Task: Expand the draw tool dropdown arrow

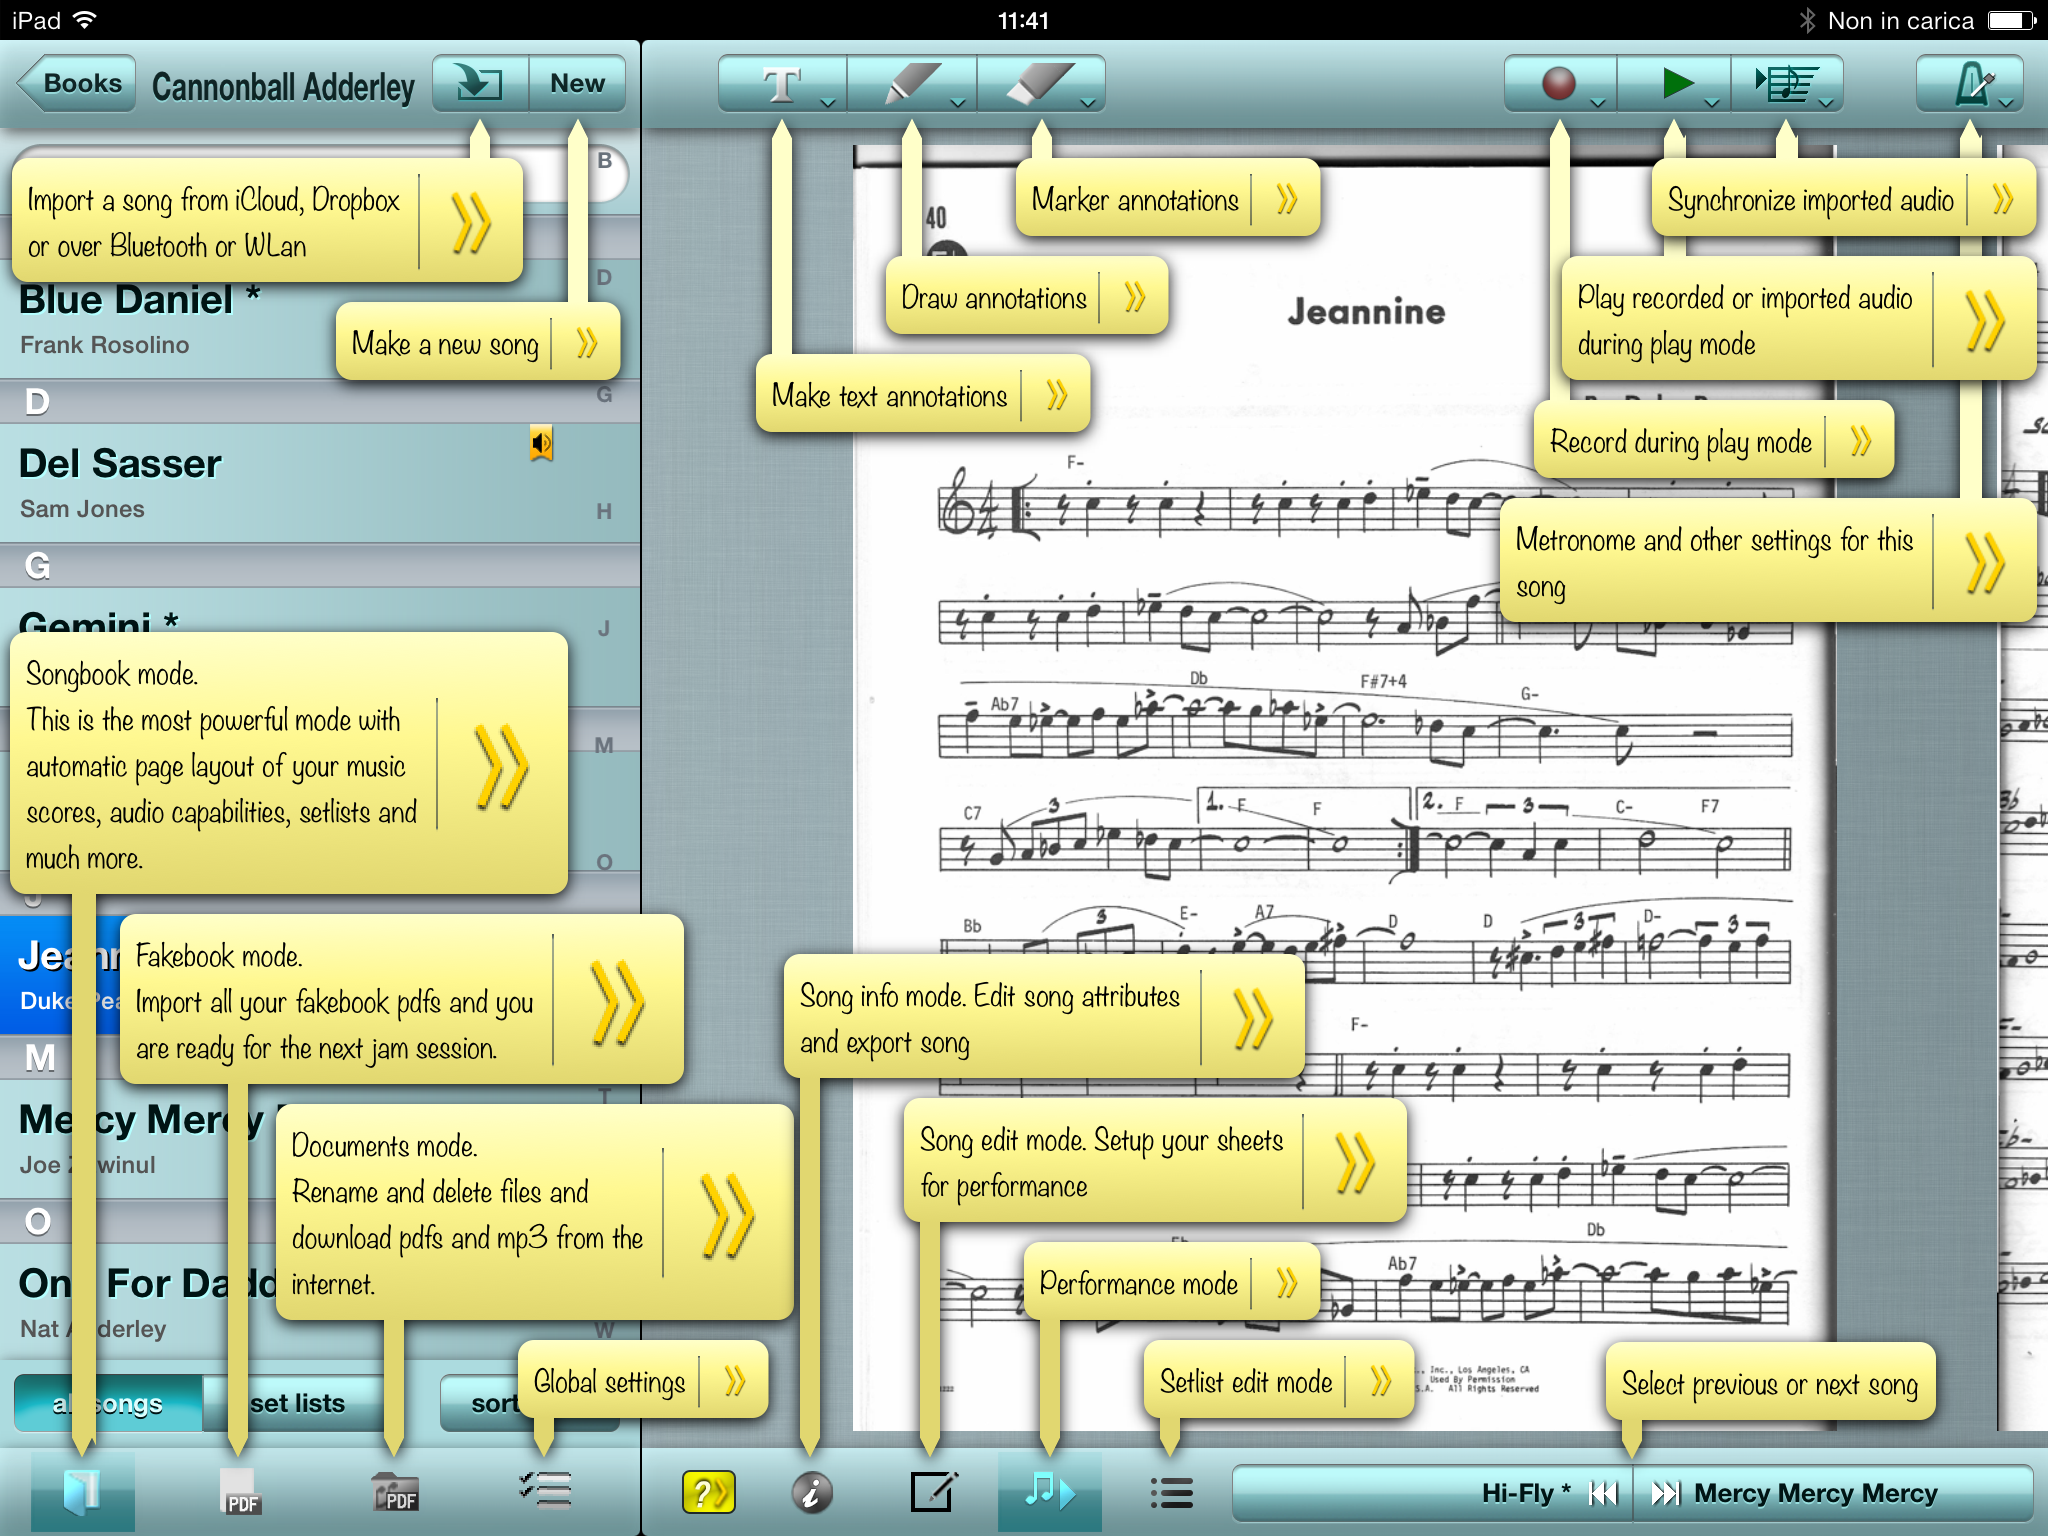Action: coord(957,102)
